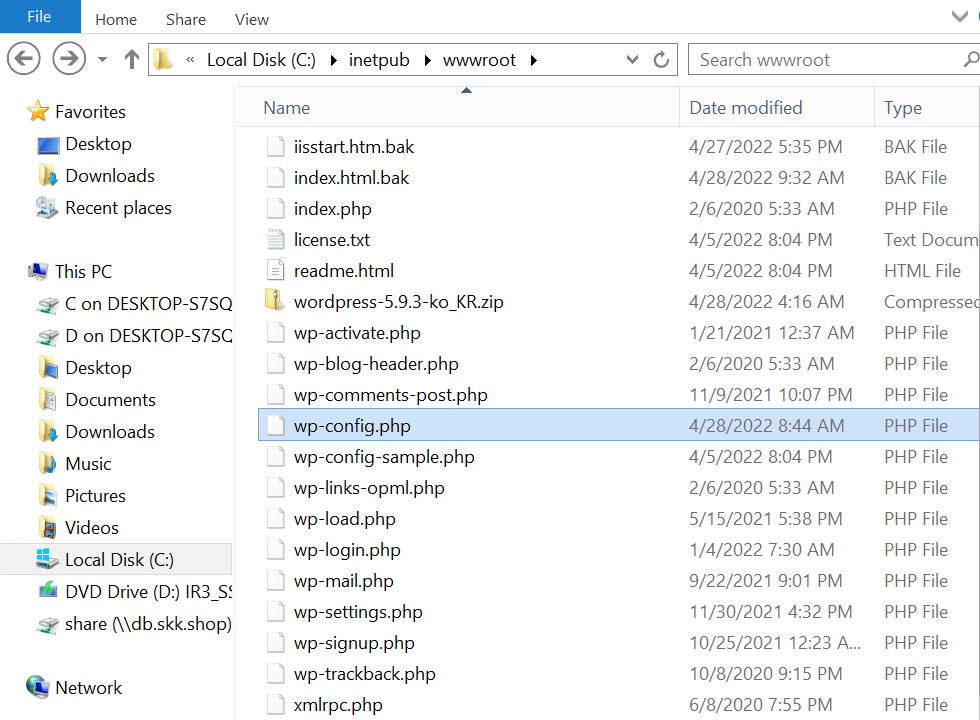Image resolution: width=980 pixels, height=720 pixels.
Task: Sort by the Type column header
Action: point(927,108)
